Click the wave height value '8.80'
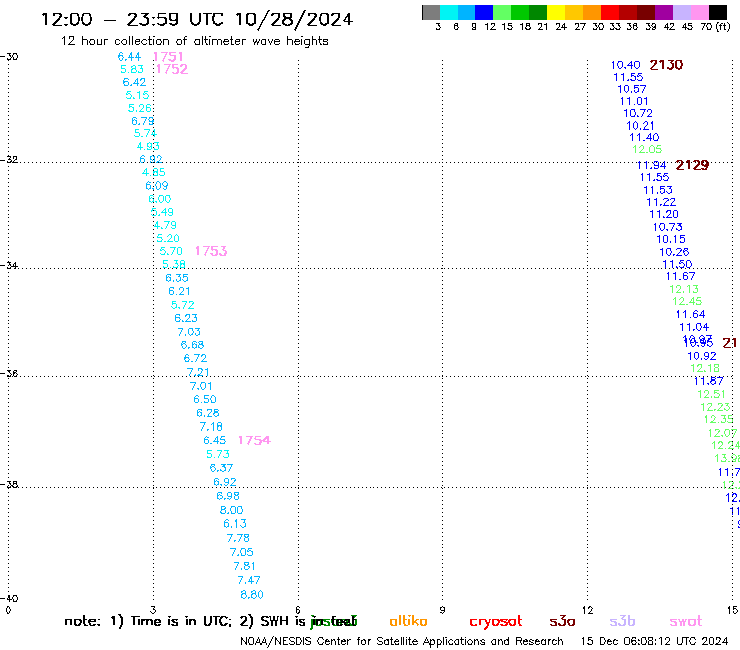This screenshot has width=740, height=650. coord(252,595)
